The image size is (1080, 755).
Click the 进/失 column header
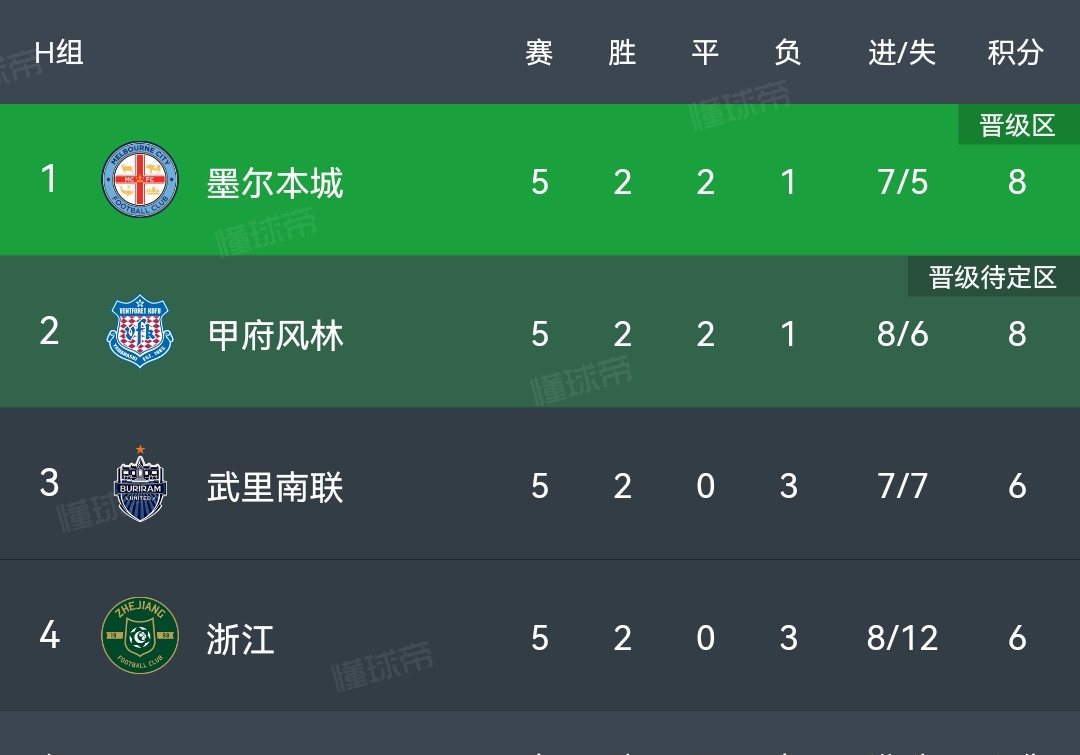click(x=902, y=53)
